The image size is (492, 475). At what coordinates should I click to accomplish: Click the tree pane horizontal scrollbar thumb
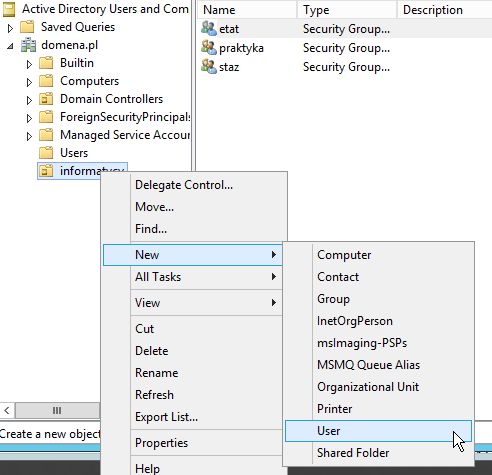tap(57, 410)
